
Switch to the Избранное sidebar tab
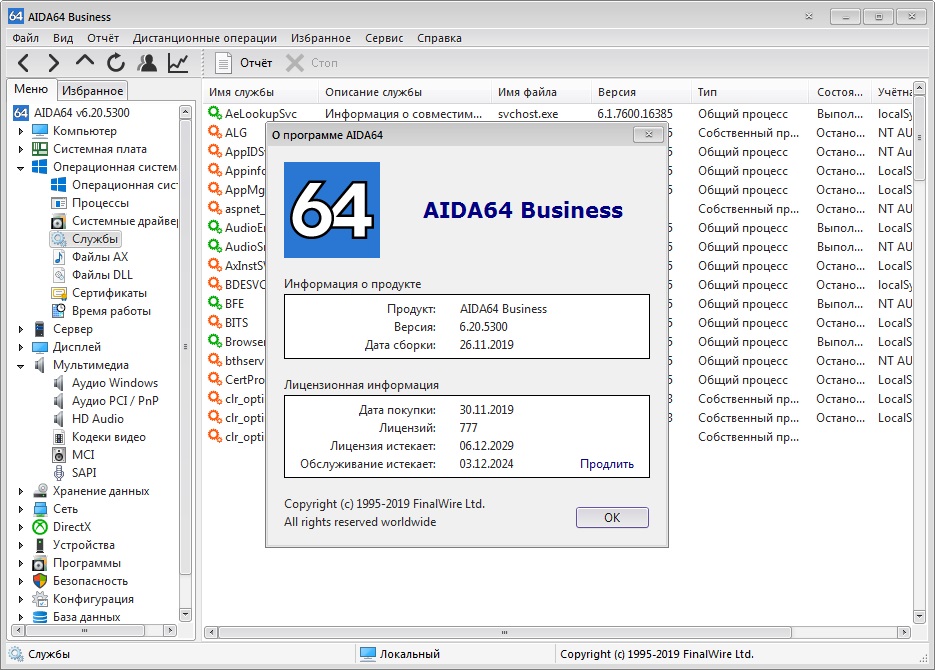coord(92,91)
